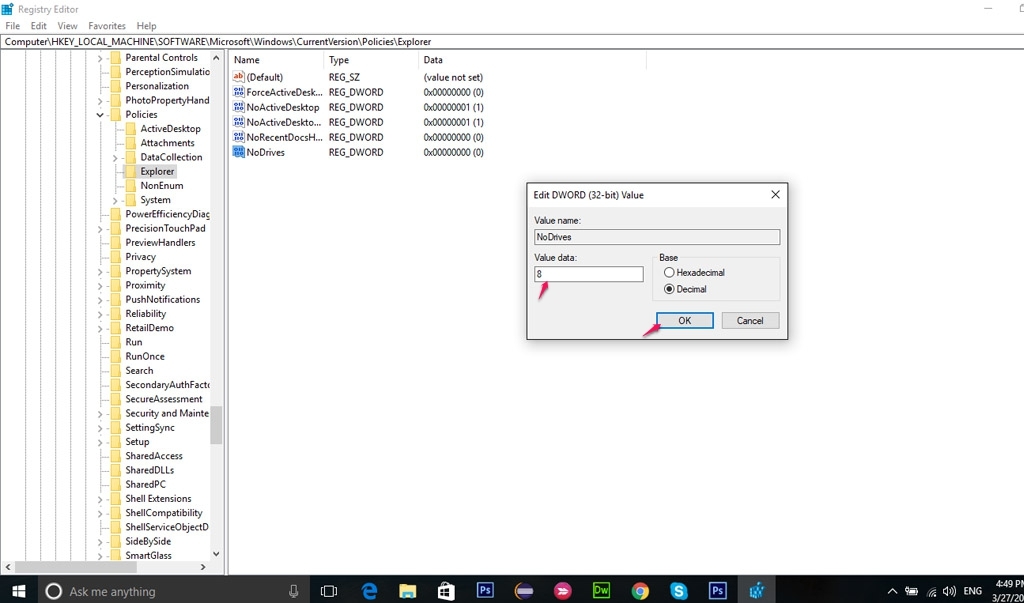This screenshot has width=1024, height=603.
Task: Expand the Shell Extensions node
Action: pyautogui.click(x=100, y=499)
